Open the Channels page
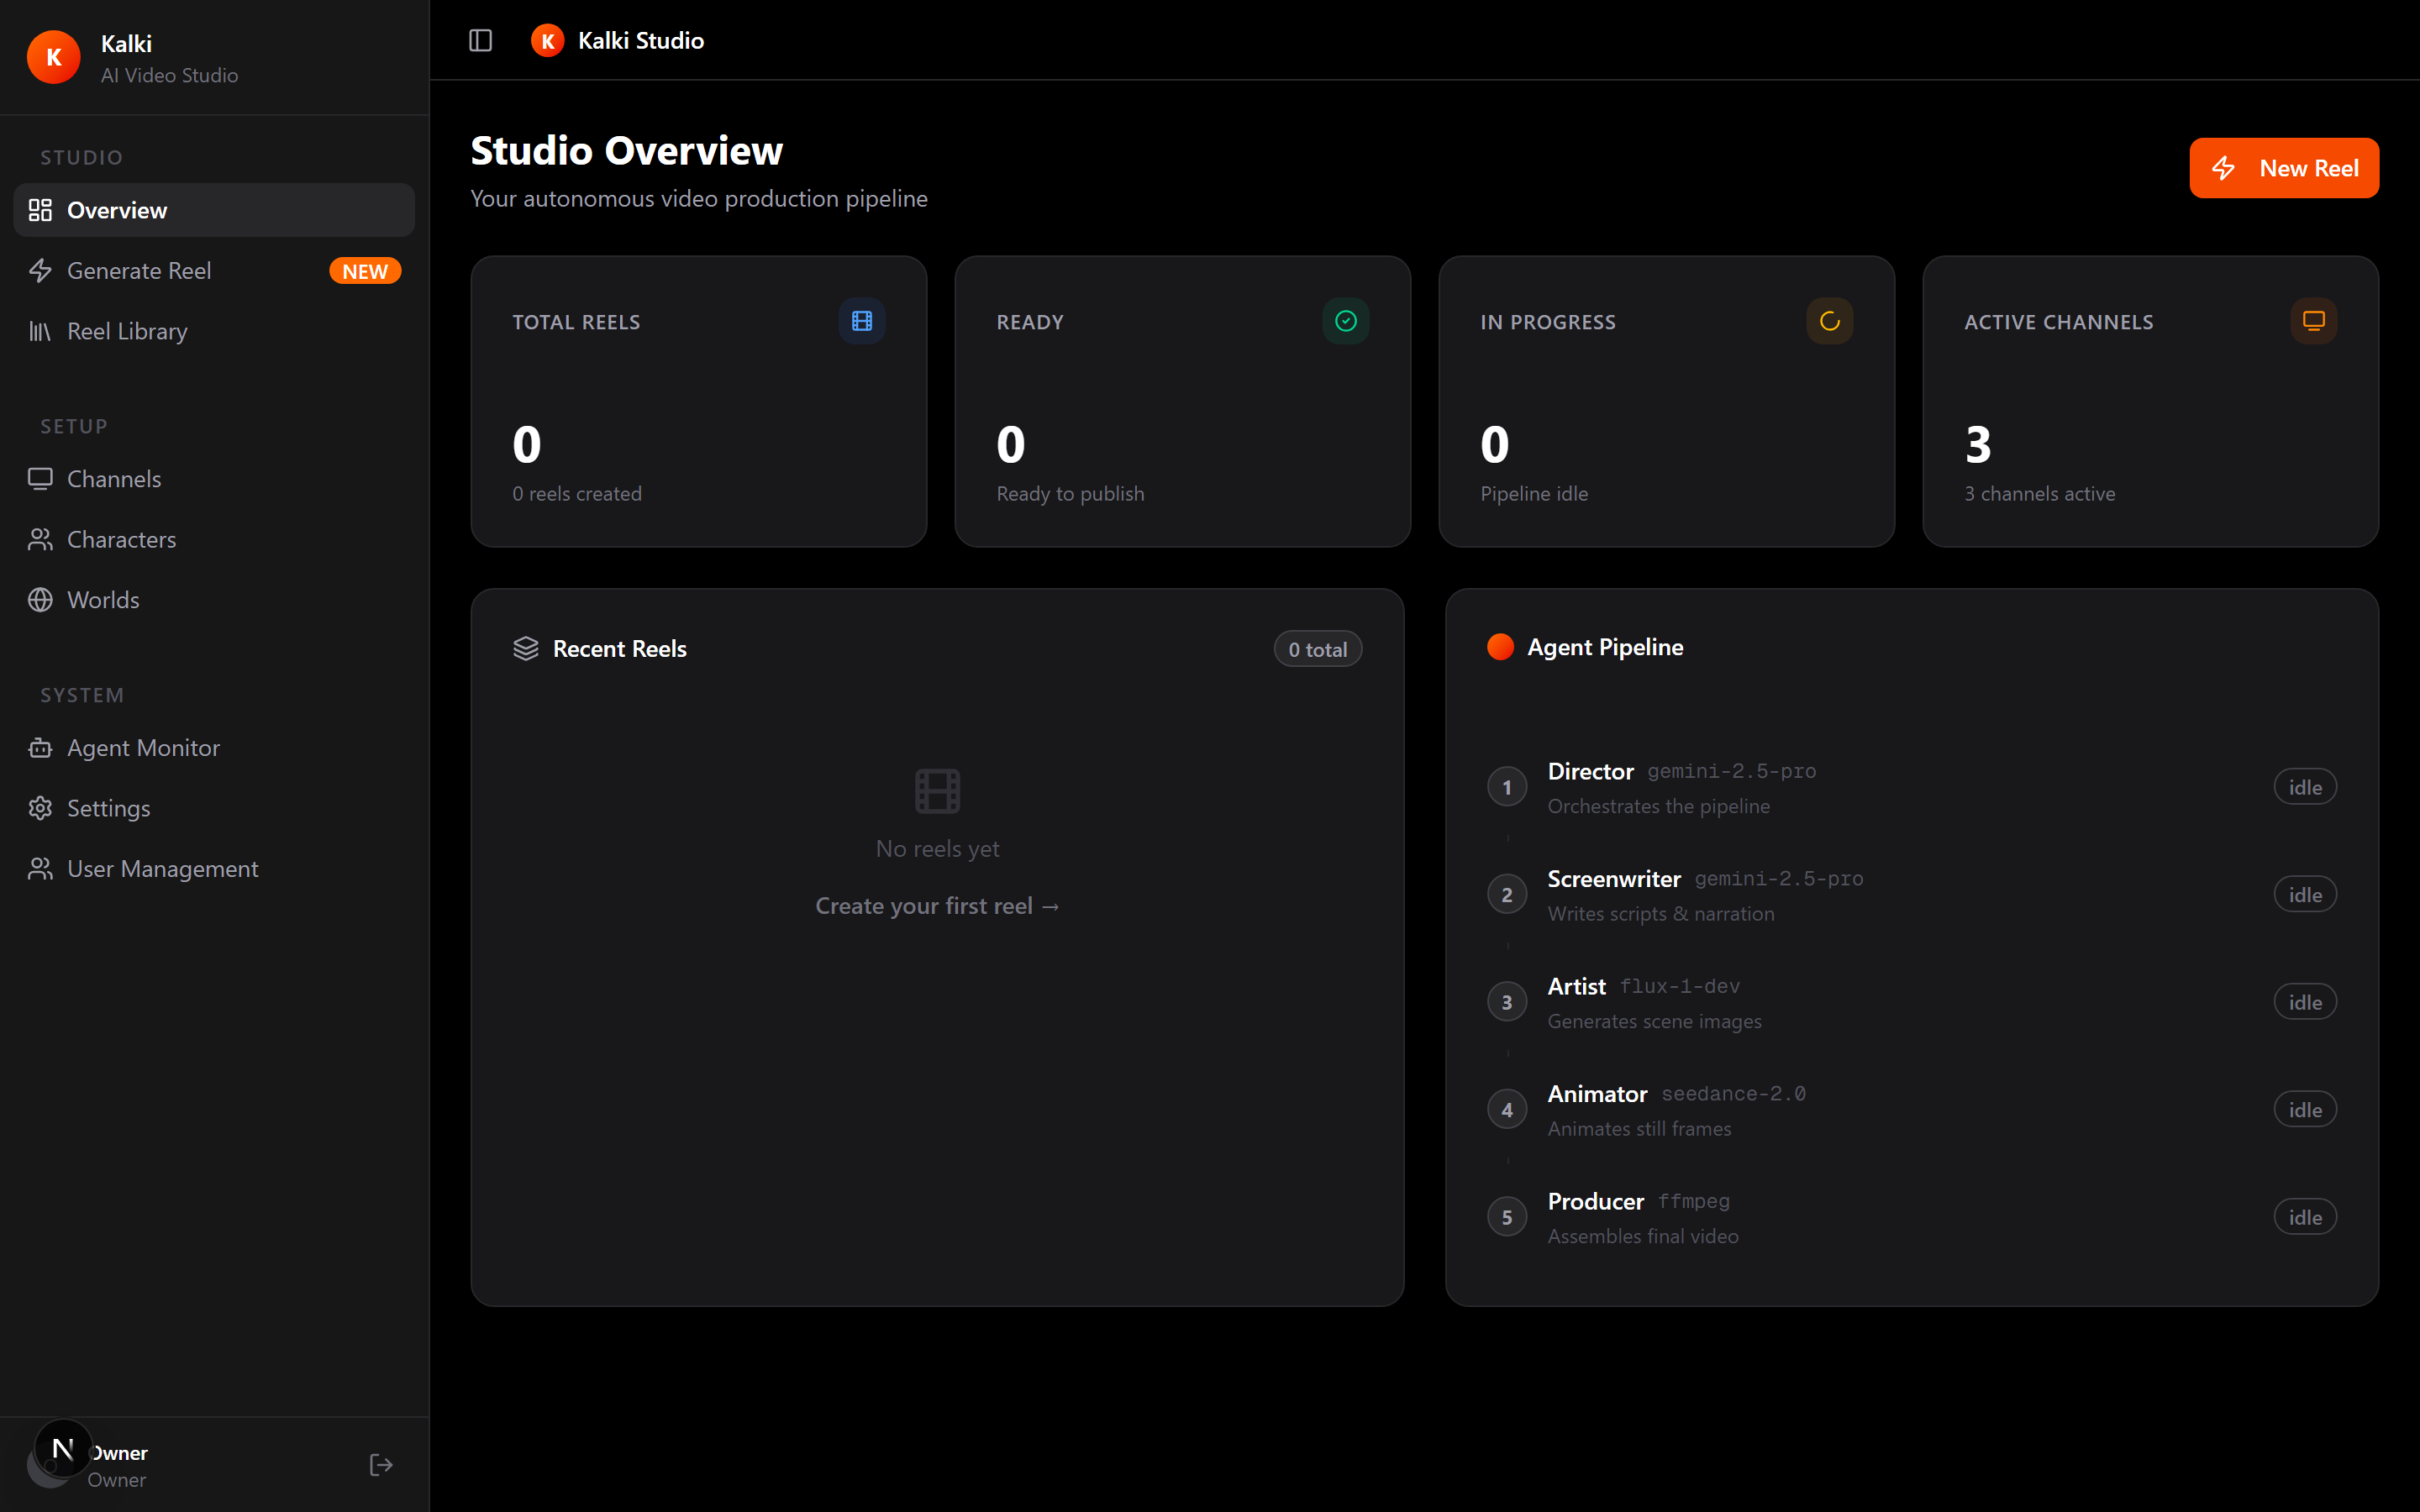This screenshot has height=1512, width=2420. pyautogui.click(x=214, y=479)
